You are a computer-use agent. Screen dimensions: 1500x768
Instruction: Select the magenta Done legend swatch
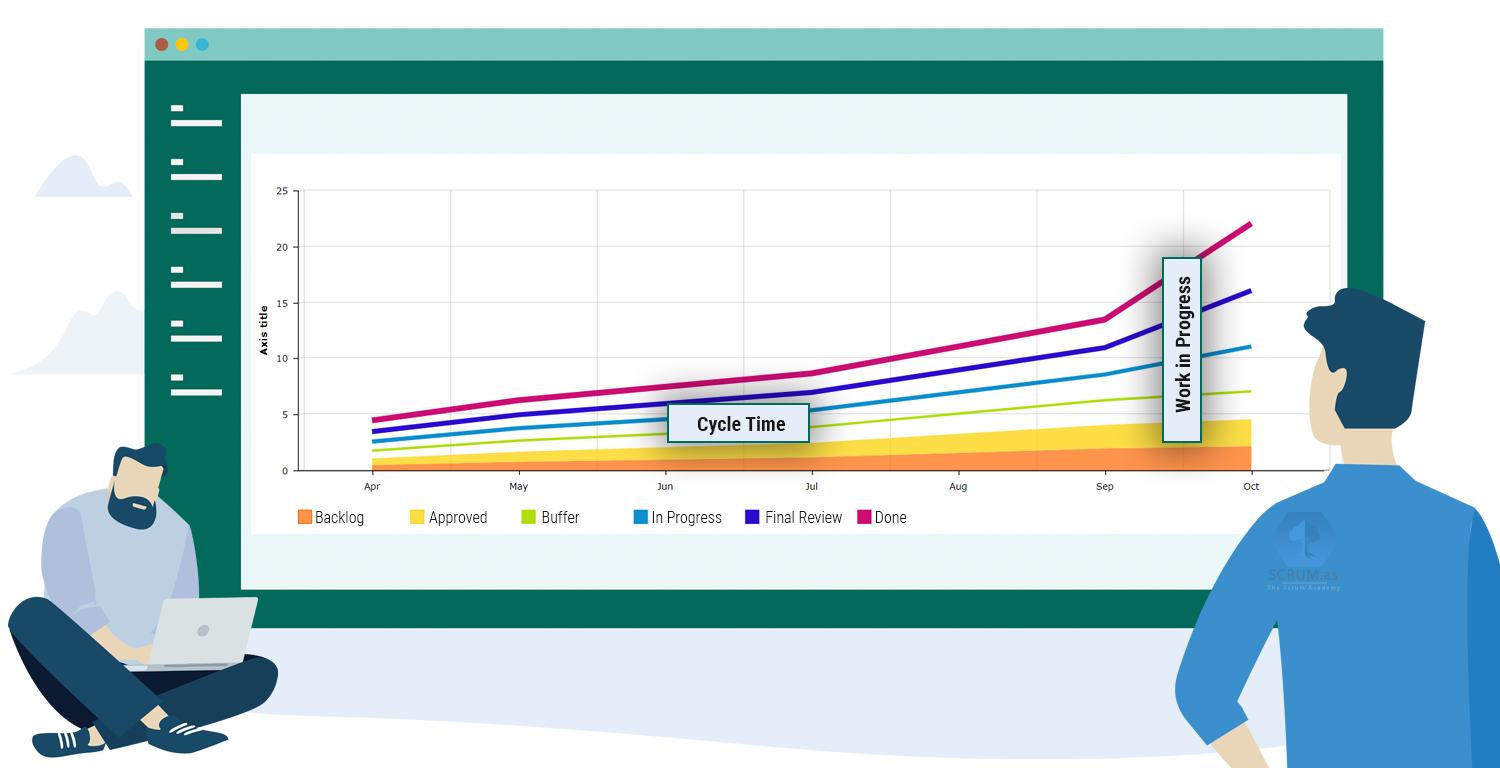point(865,517)
